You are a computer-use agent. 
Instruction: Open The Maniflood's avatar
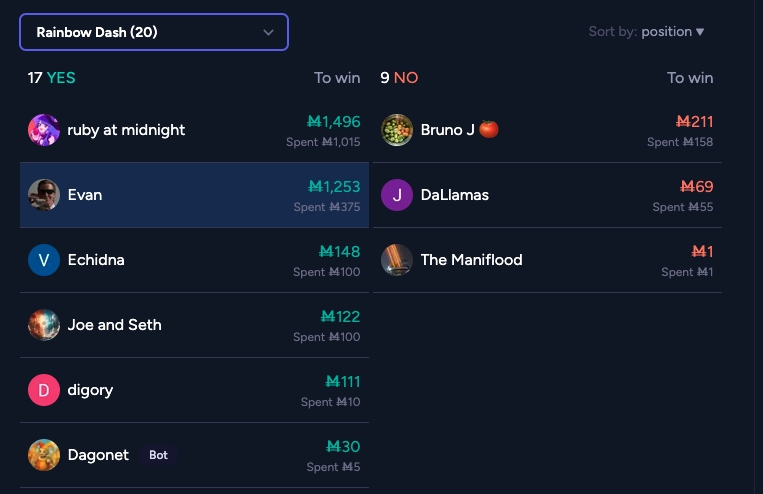pyautogui.click(x=397, y=260)
